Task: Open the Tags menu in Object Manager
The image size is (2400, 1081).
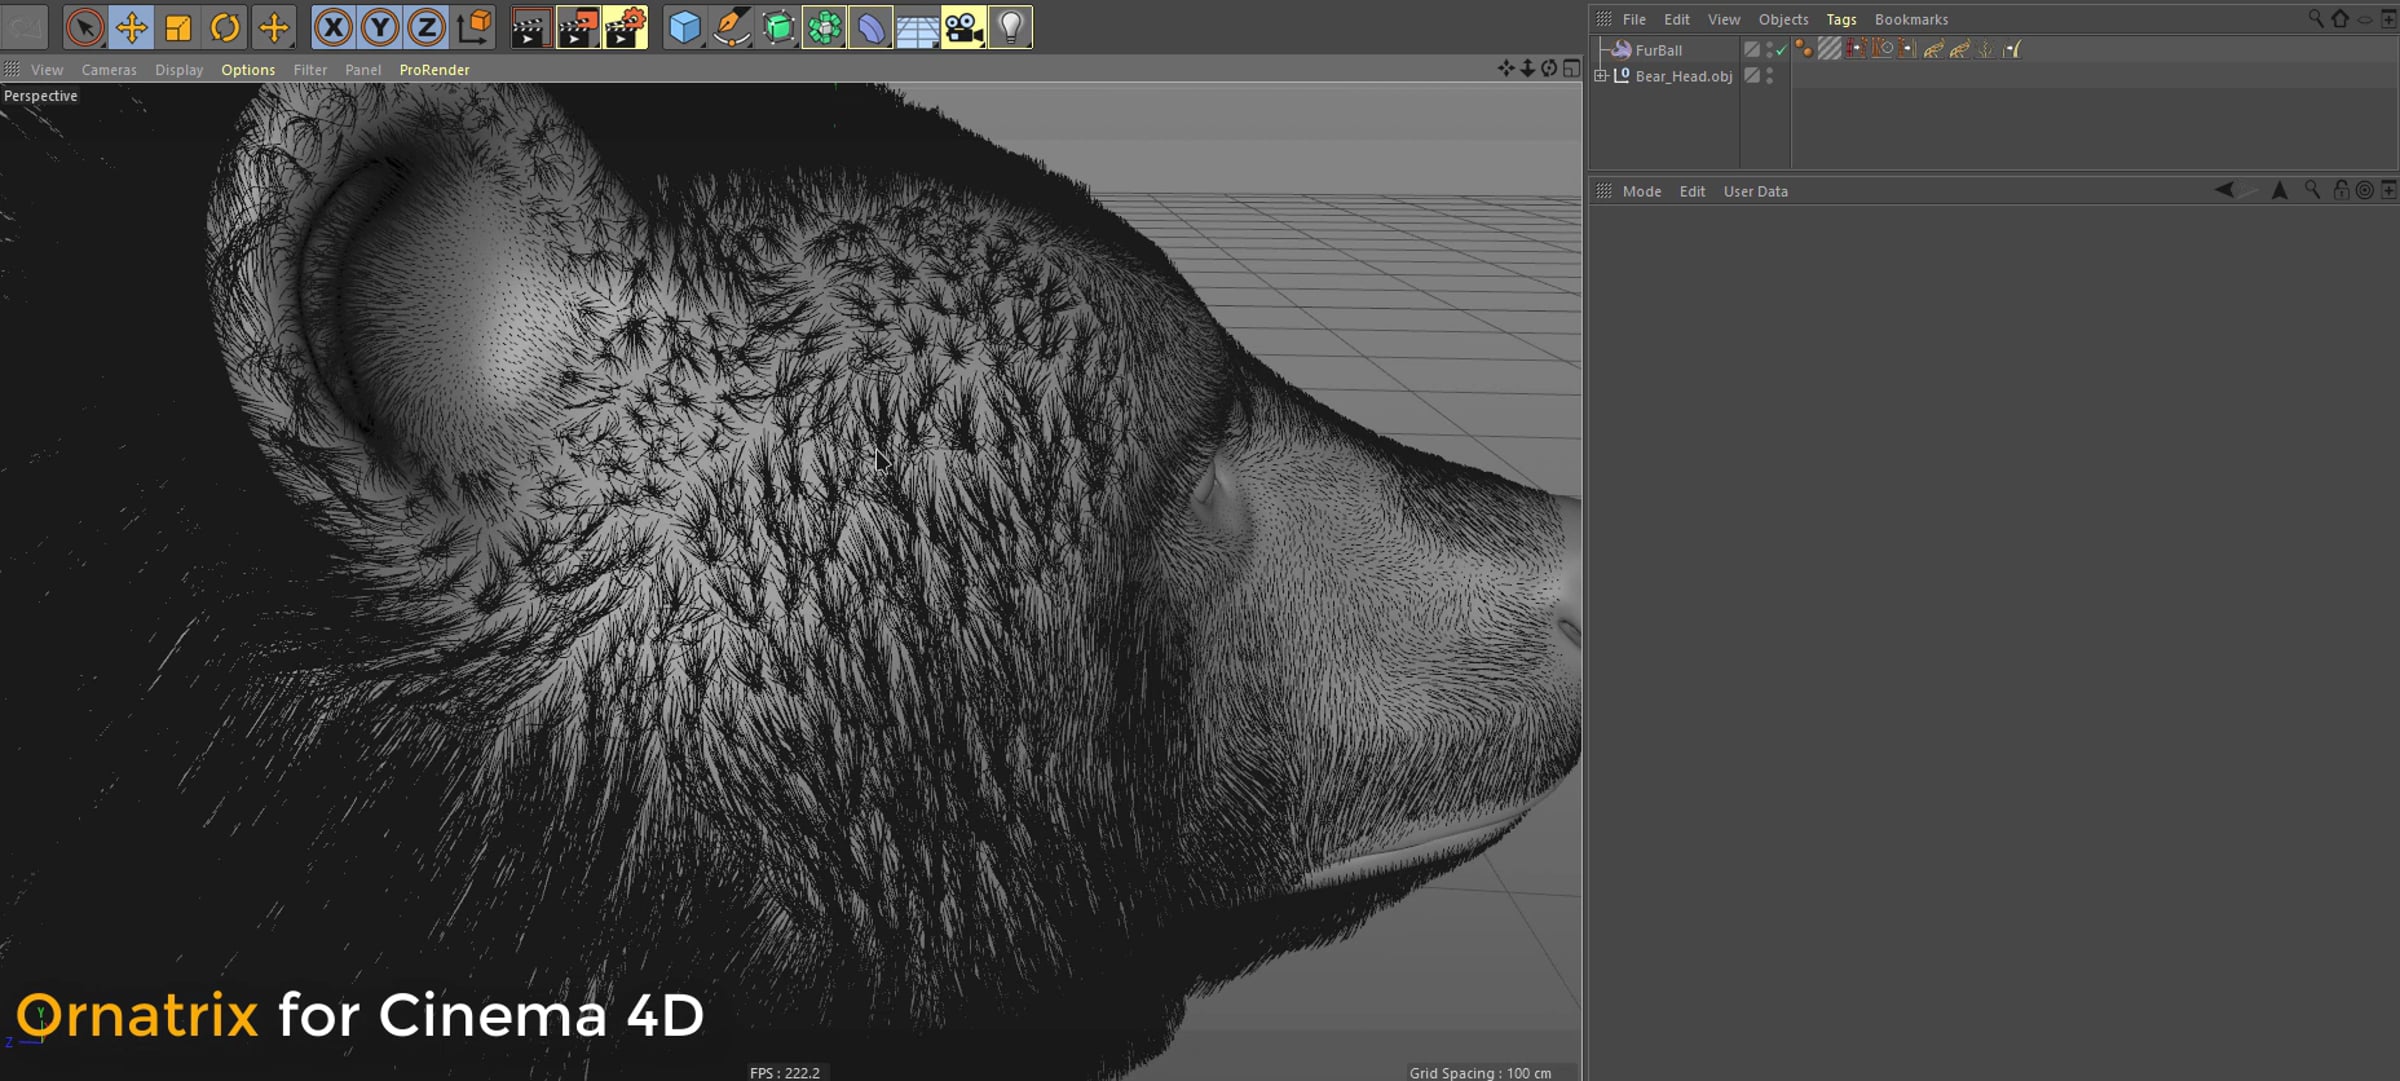Action: pos(1841,19)
